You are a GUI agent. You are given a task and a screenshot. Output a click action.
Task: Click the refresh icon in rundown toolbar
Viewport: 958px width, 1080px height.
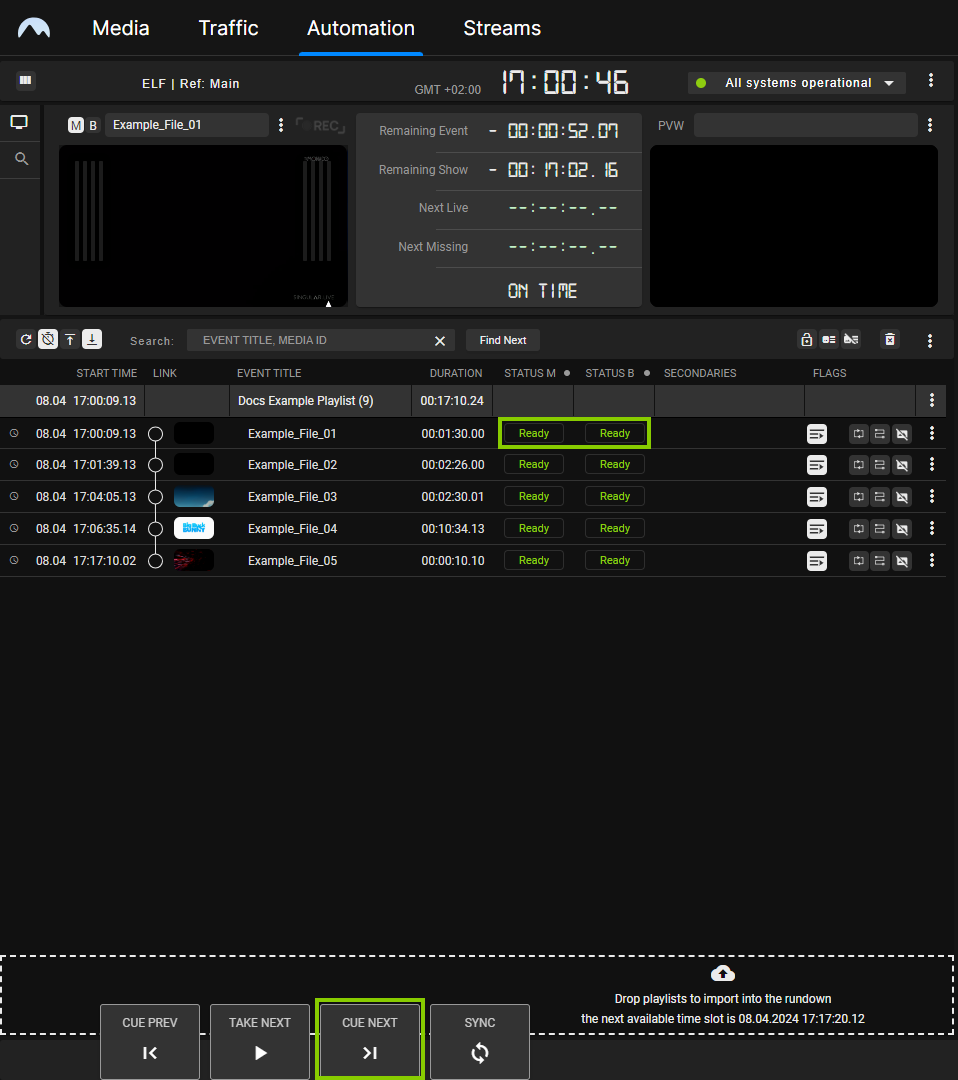(x=26, y=340)
